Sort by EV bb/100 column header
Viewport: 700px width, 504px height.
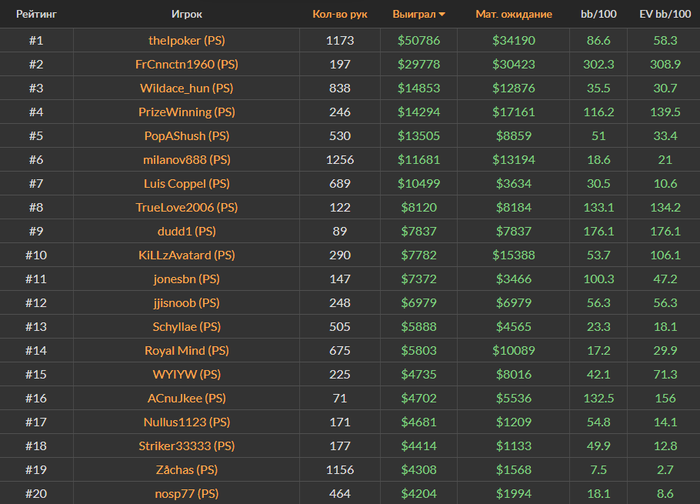(x=665, y=14)
